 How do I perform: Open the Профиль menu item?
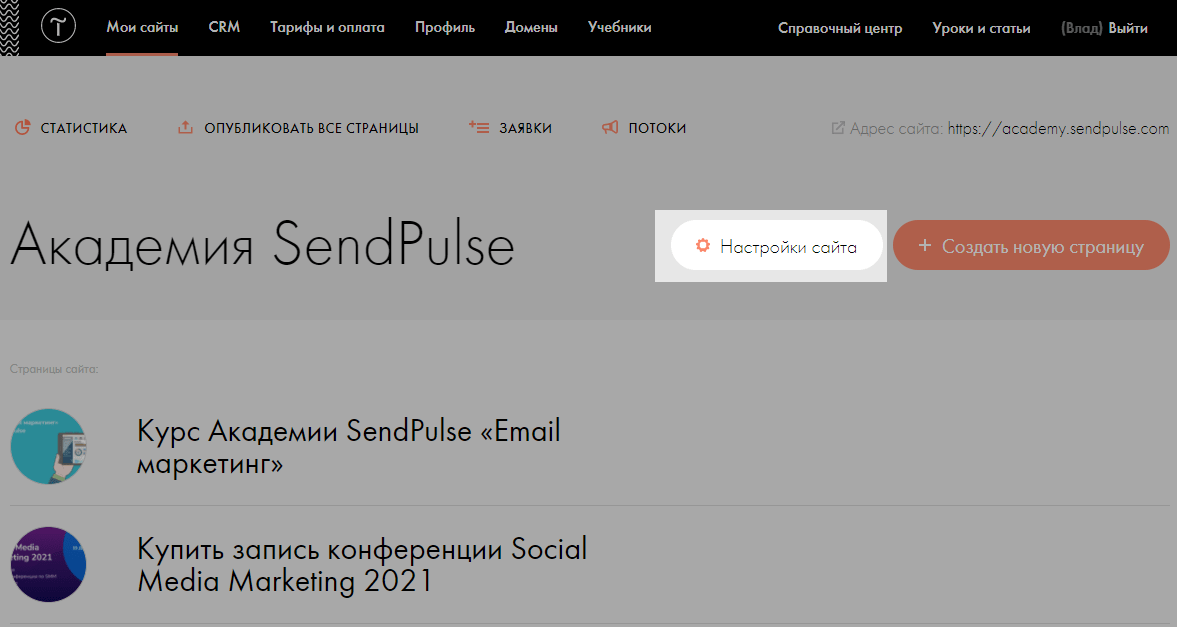pos(445,28)
